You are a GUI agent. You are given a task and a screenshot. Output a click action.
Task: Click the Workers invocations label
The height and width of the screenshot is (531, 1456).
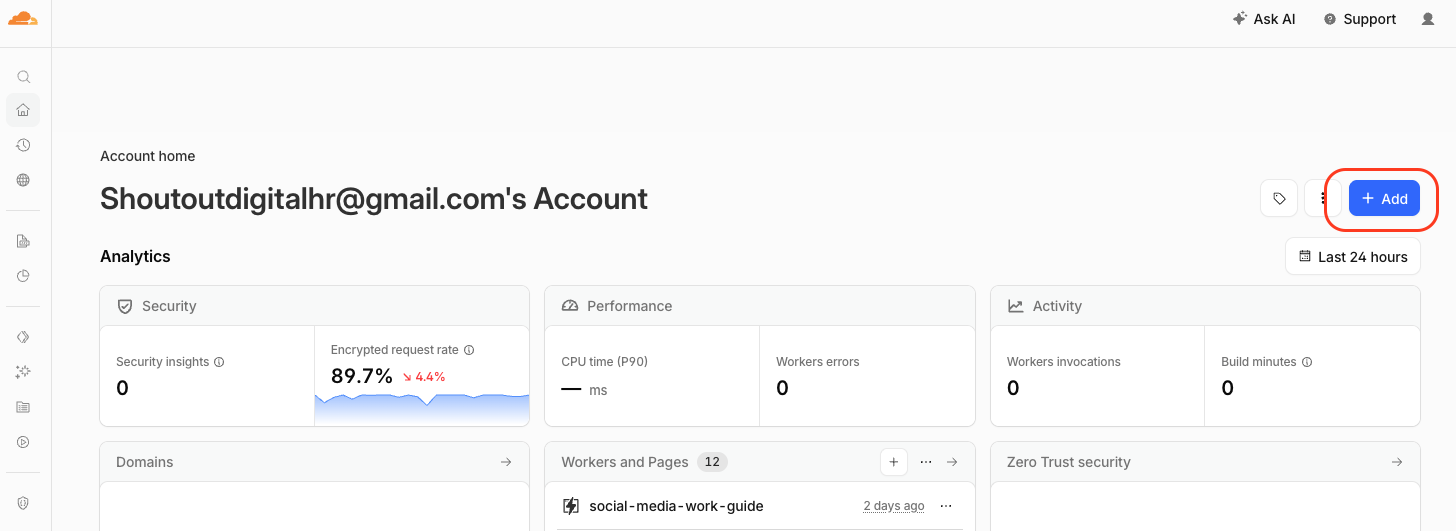[x=1064, y=362]
